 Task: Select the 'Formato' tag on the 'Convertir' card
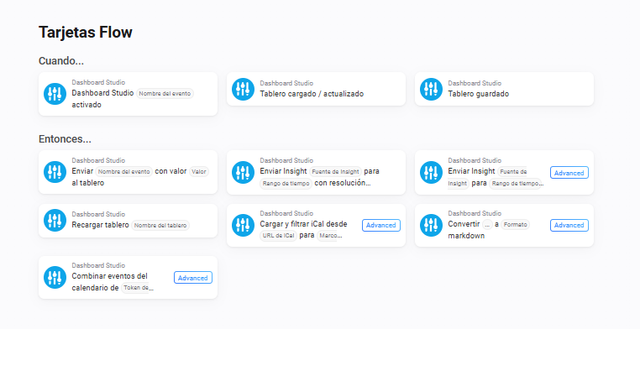(x=515, y=224)
